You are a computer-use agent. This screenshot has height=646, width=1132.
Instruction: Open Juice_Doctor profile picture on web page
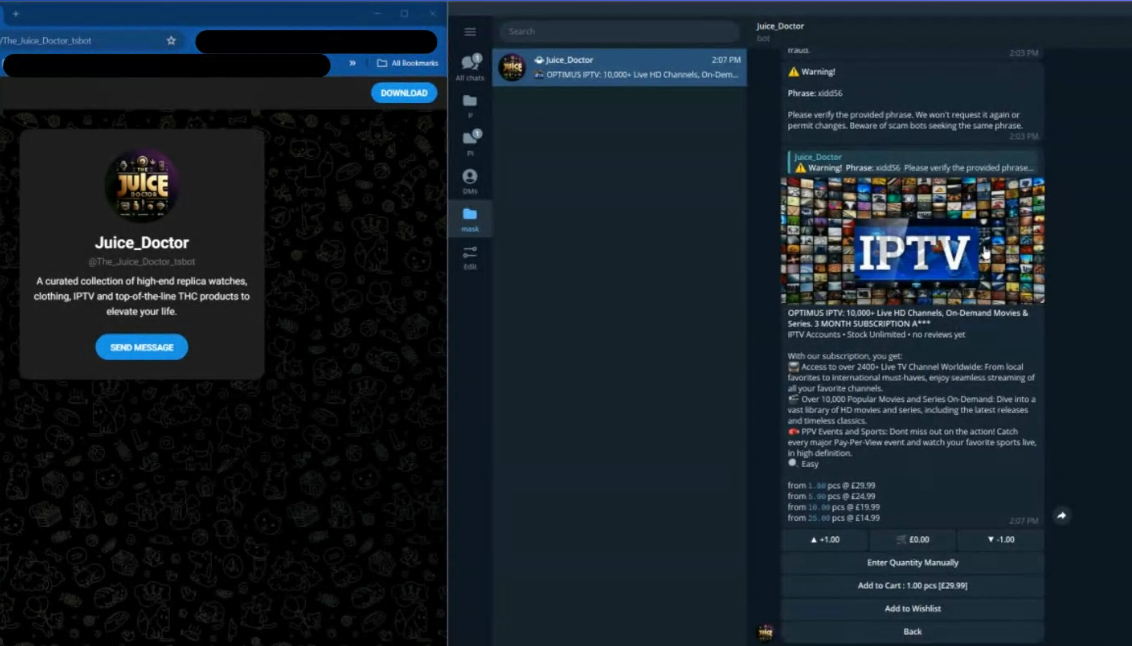pyautogui.click(x=142, y=185)
